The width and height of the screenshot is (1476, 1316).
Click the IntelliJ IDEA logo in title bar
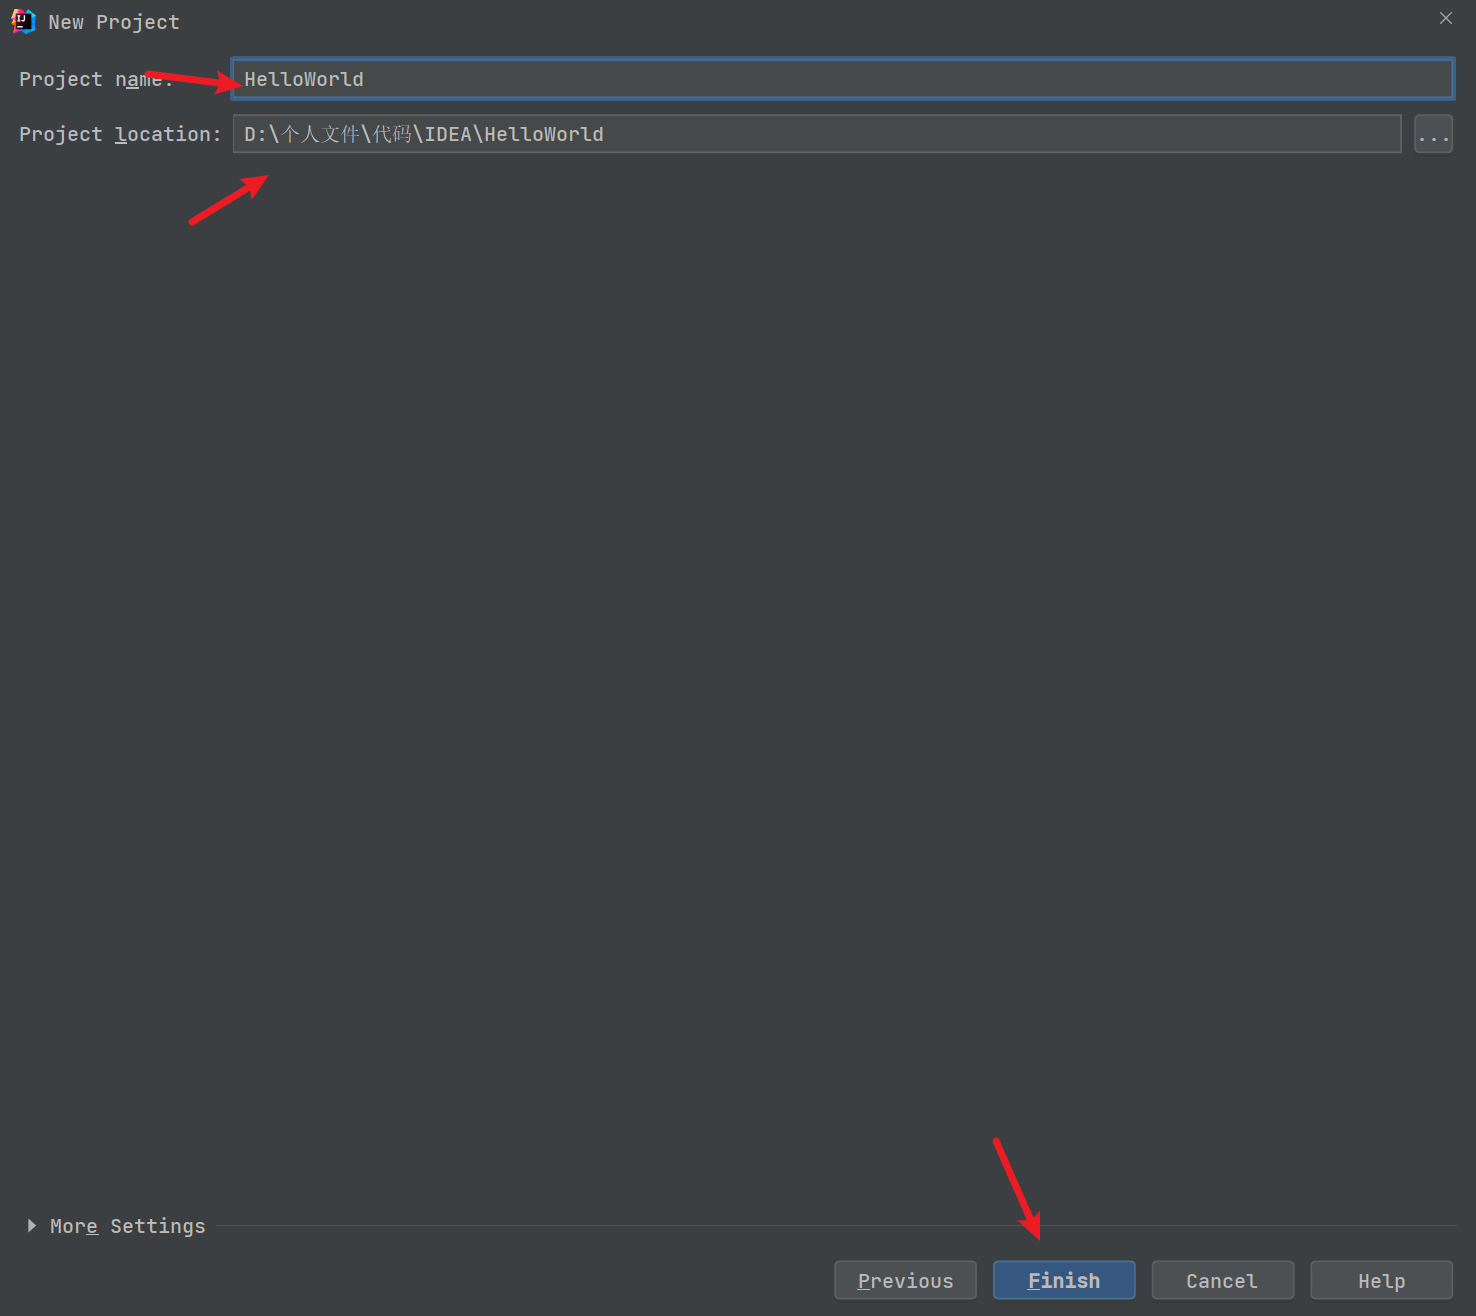coord(23,21)
